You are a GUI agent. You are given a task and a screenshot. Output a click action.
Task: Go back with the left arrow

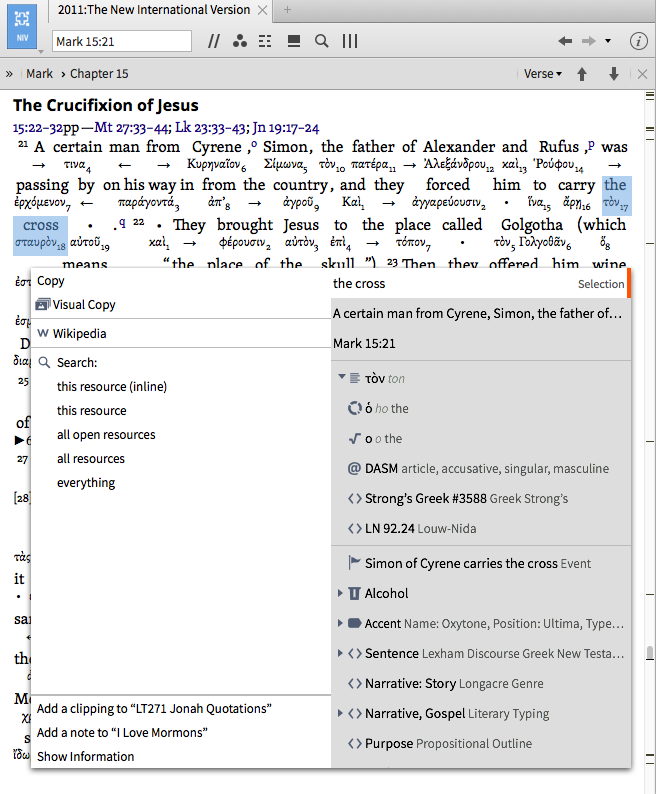pyautogui.click(x=565, y=41)
